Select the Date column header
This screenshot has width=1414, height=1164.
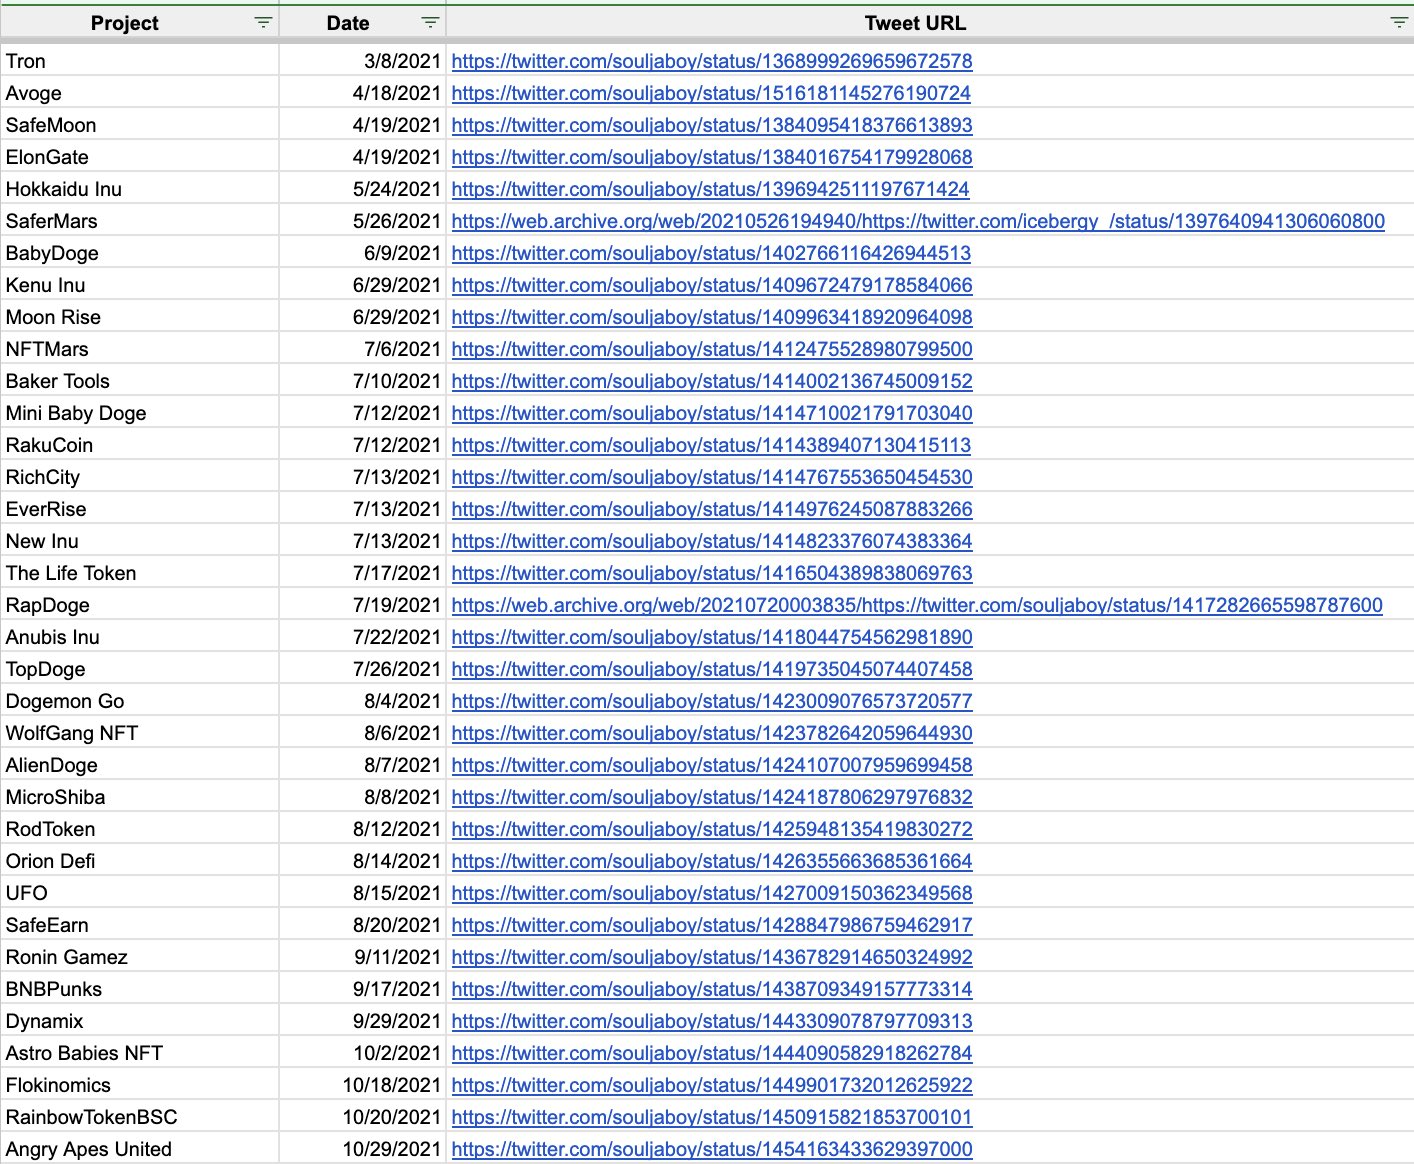click(362, 22)
